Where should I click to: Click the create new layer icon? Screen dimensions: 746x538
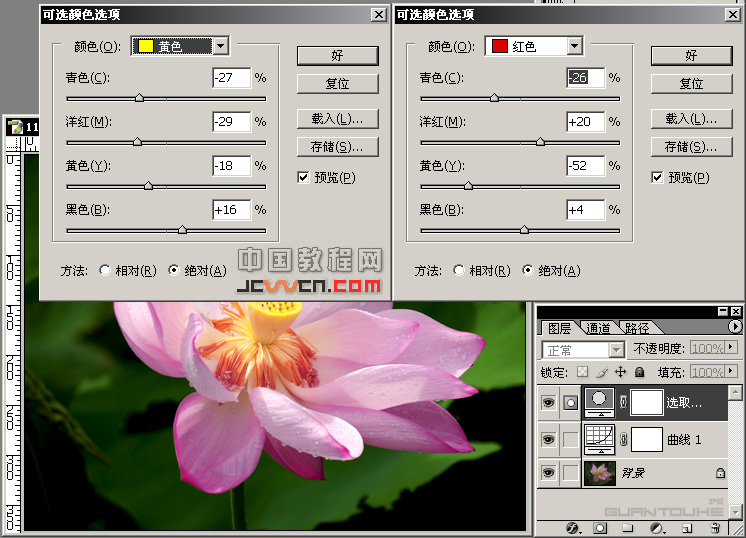click(x=686, y=527)
